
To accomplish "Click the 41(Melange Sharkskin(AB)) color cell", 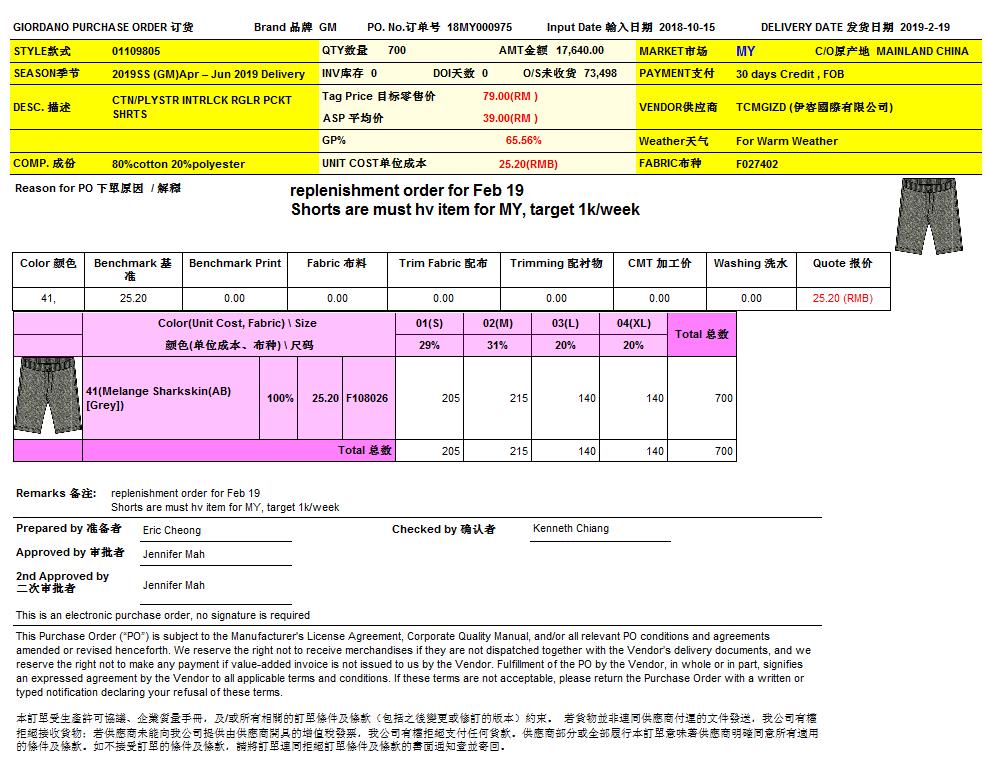I will (x=158, y=398).
